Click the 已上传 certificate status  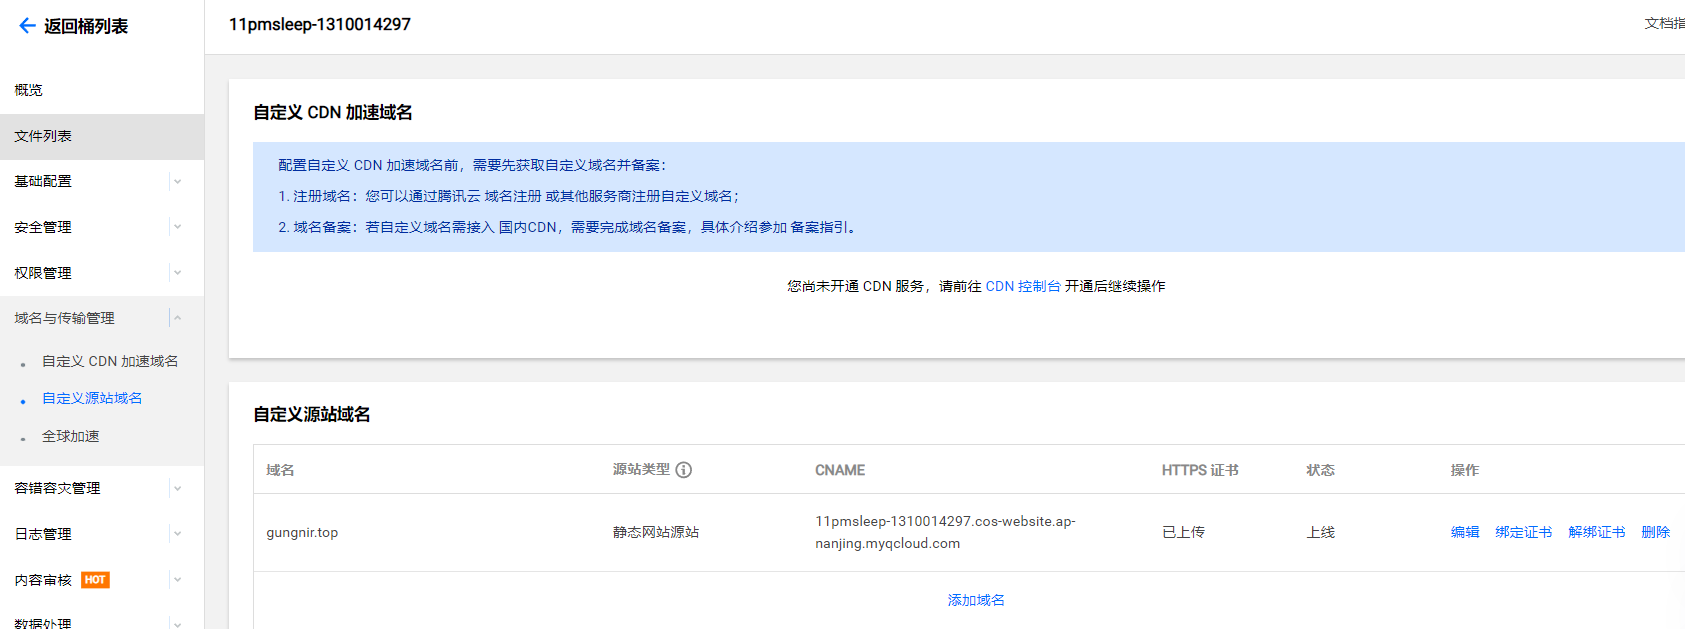coord(1183,532)
